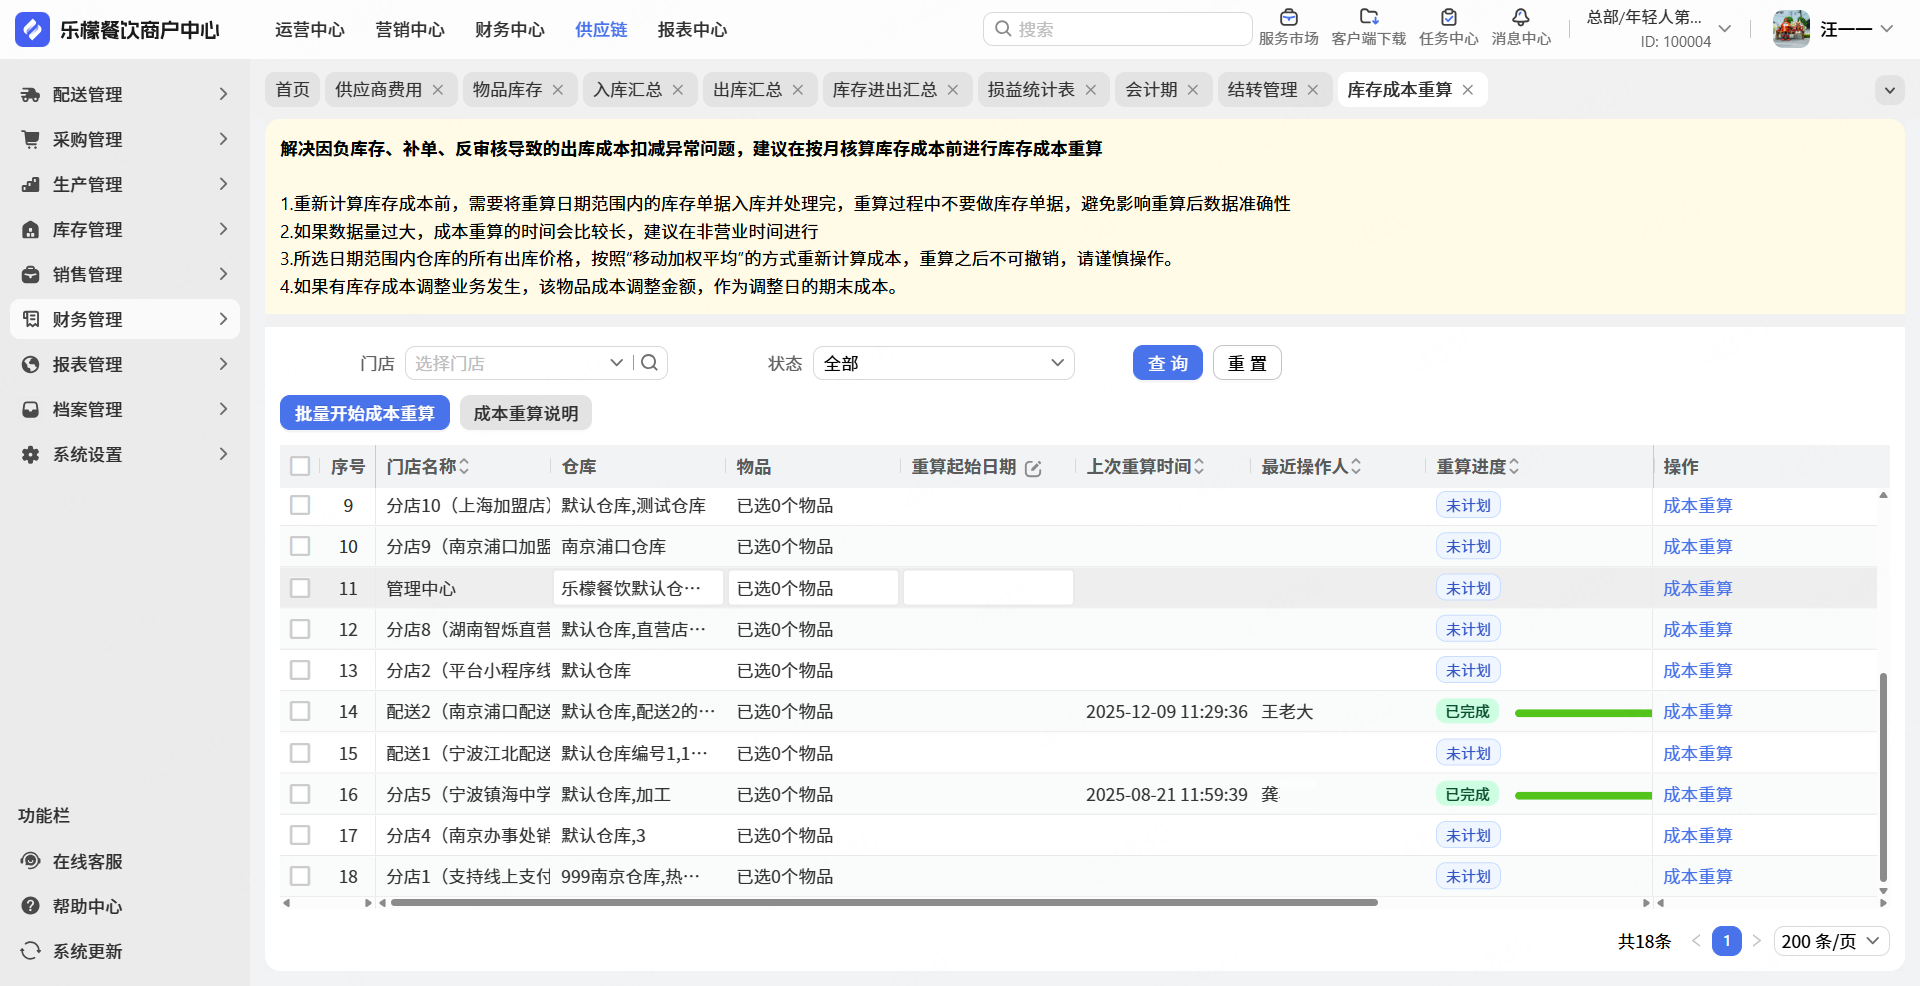This screenshot has width=1920, height=986.
Task: Check the row 10 分店9 checkbox
Action: click(300, 546)
